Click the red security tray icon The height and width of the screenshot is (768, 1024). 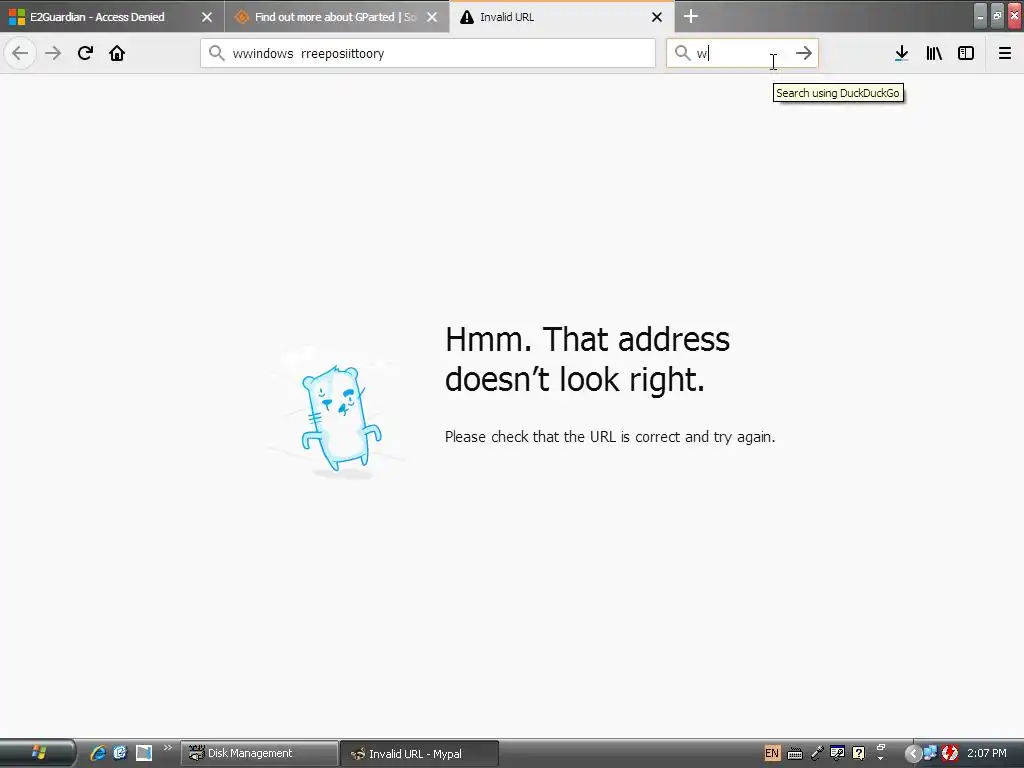(950, 753)
